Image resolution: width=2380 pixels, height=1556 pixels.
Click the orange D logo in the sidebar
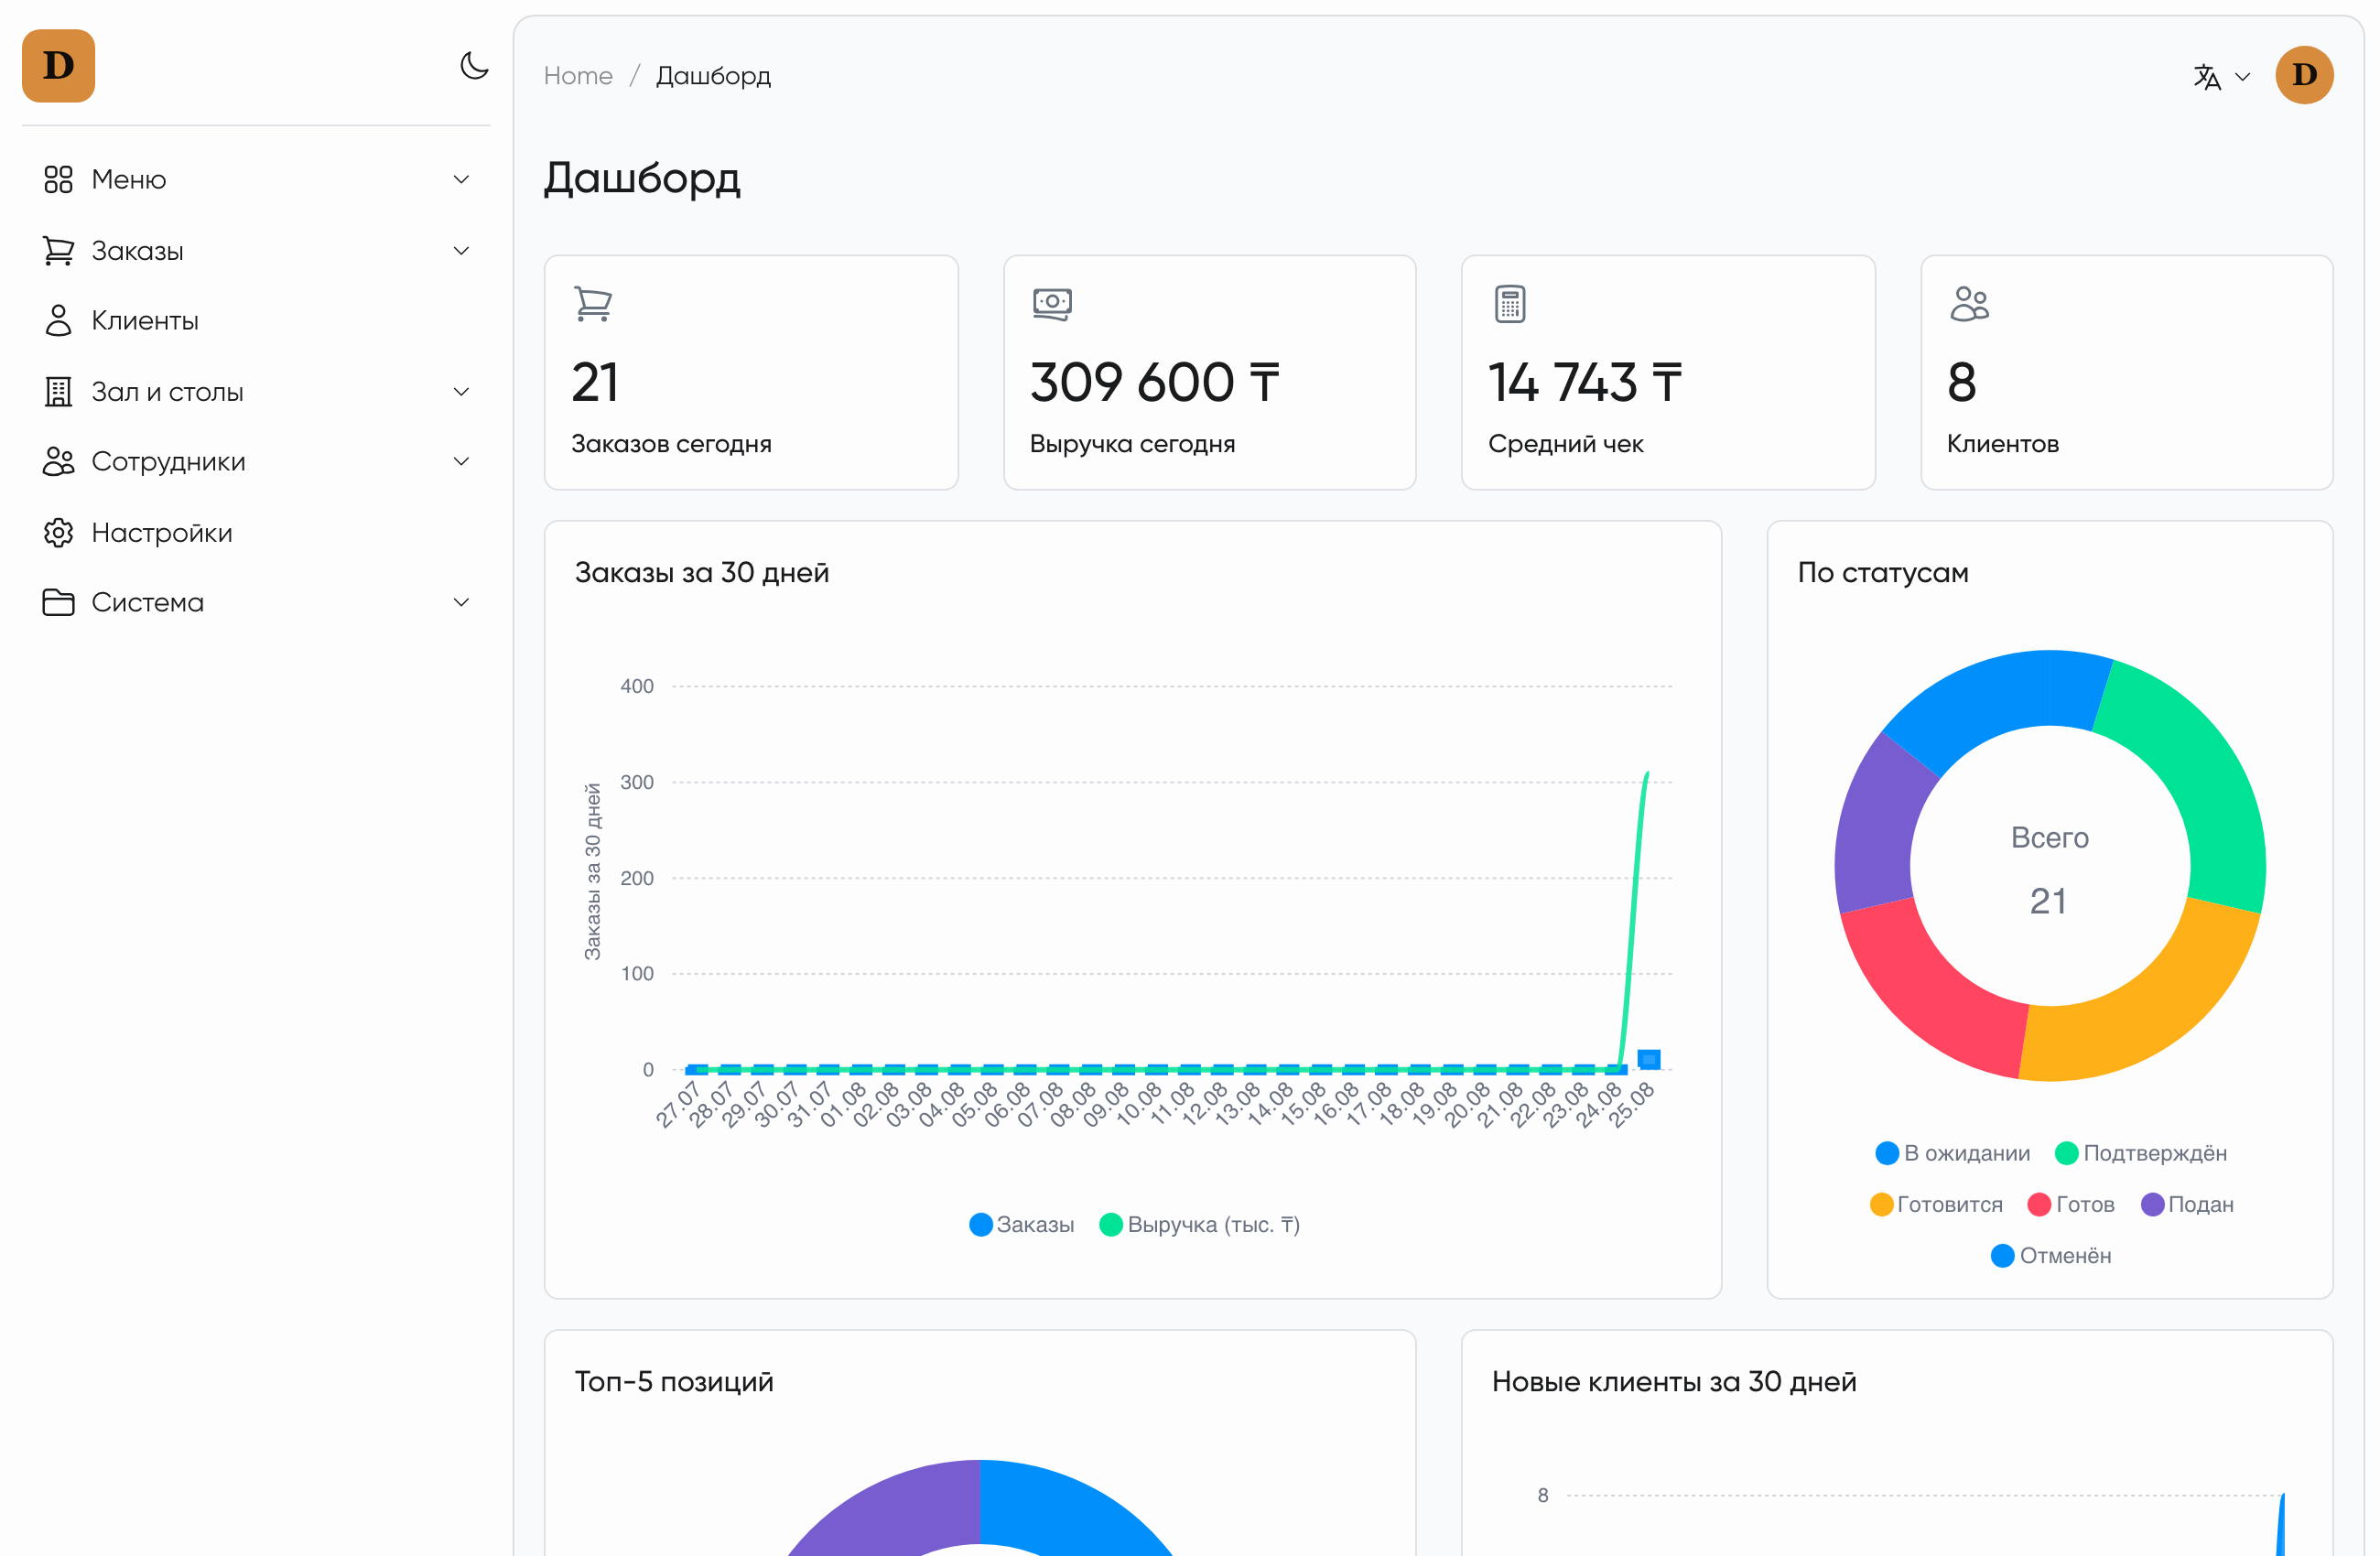[x=59, y=66]
